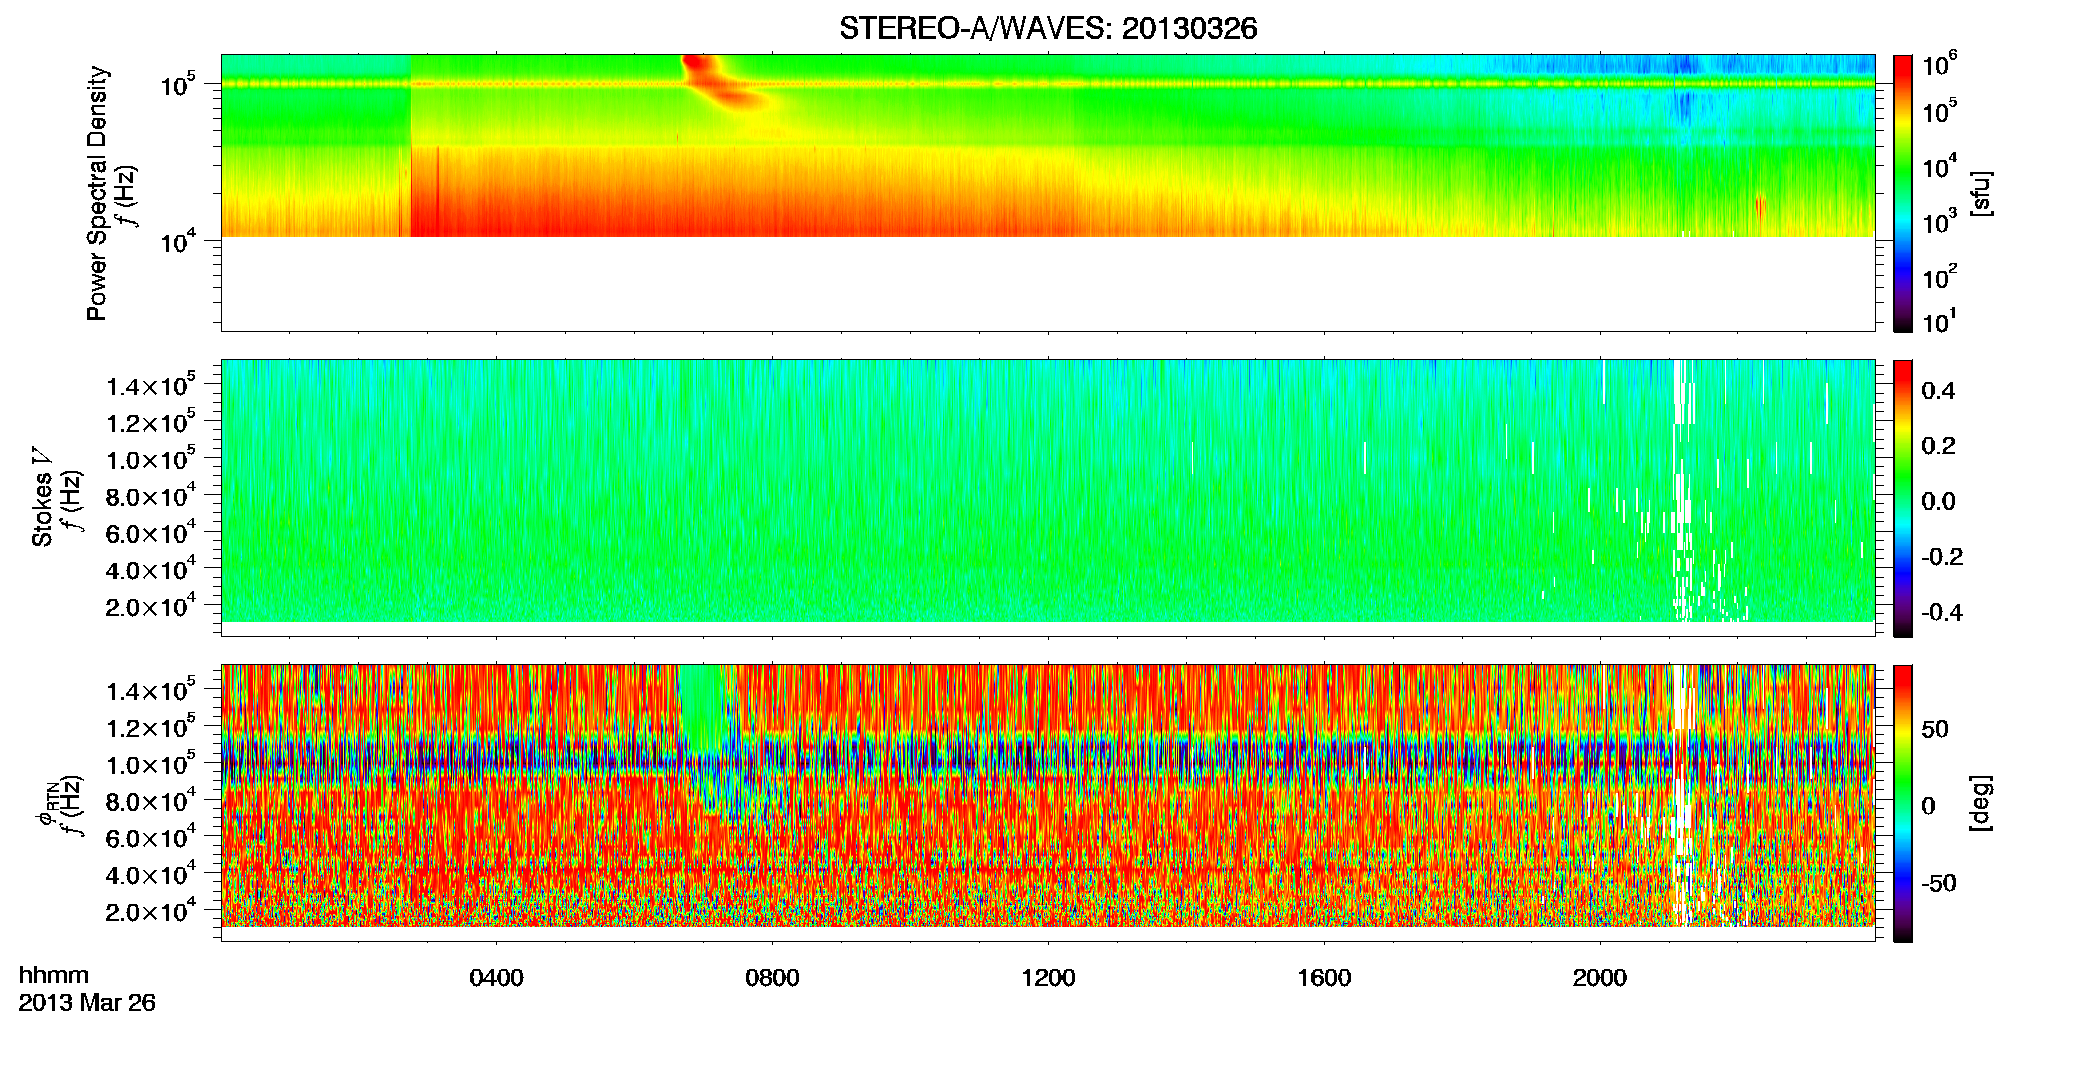The height and width of the screenshot is (1080, 2096).
Task: Click the 2000 time axis label
Action: click(x=1600, y=977)
